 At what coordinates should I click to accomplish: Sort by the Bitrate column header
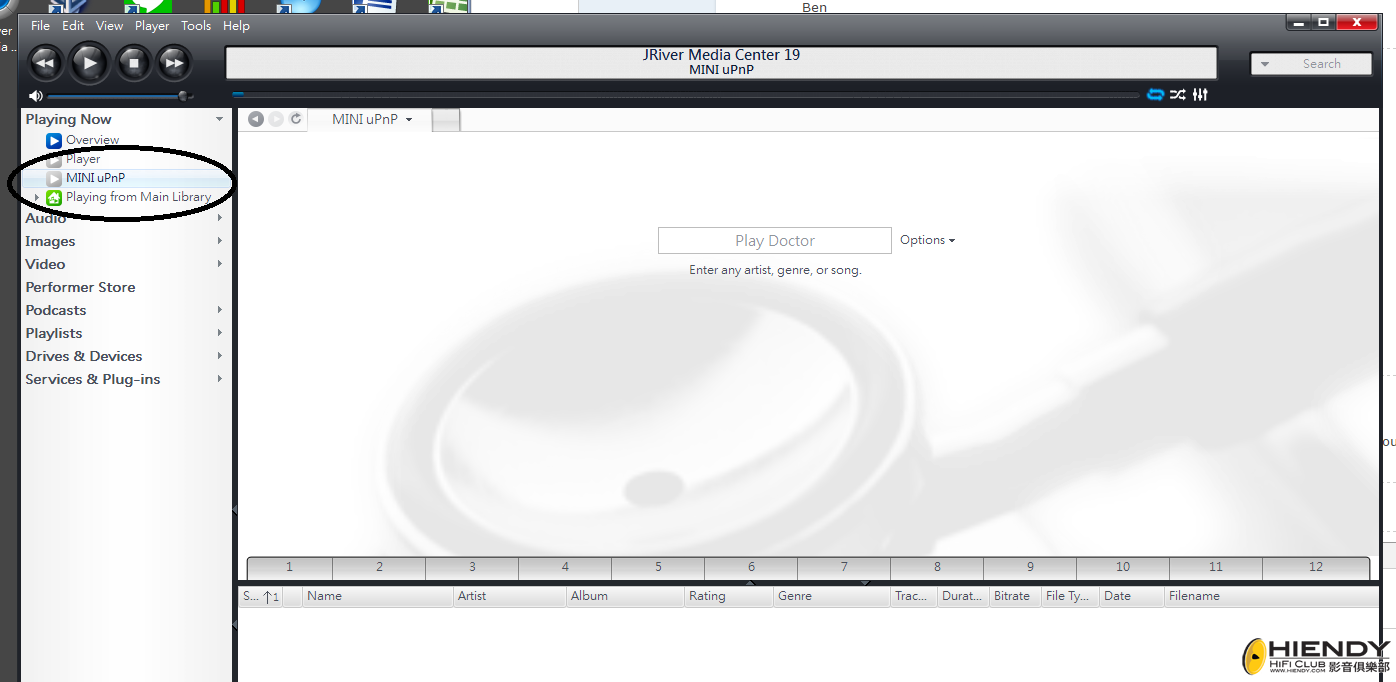pos(1015,596)
